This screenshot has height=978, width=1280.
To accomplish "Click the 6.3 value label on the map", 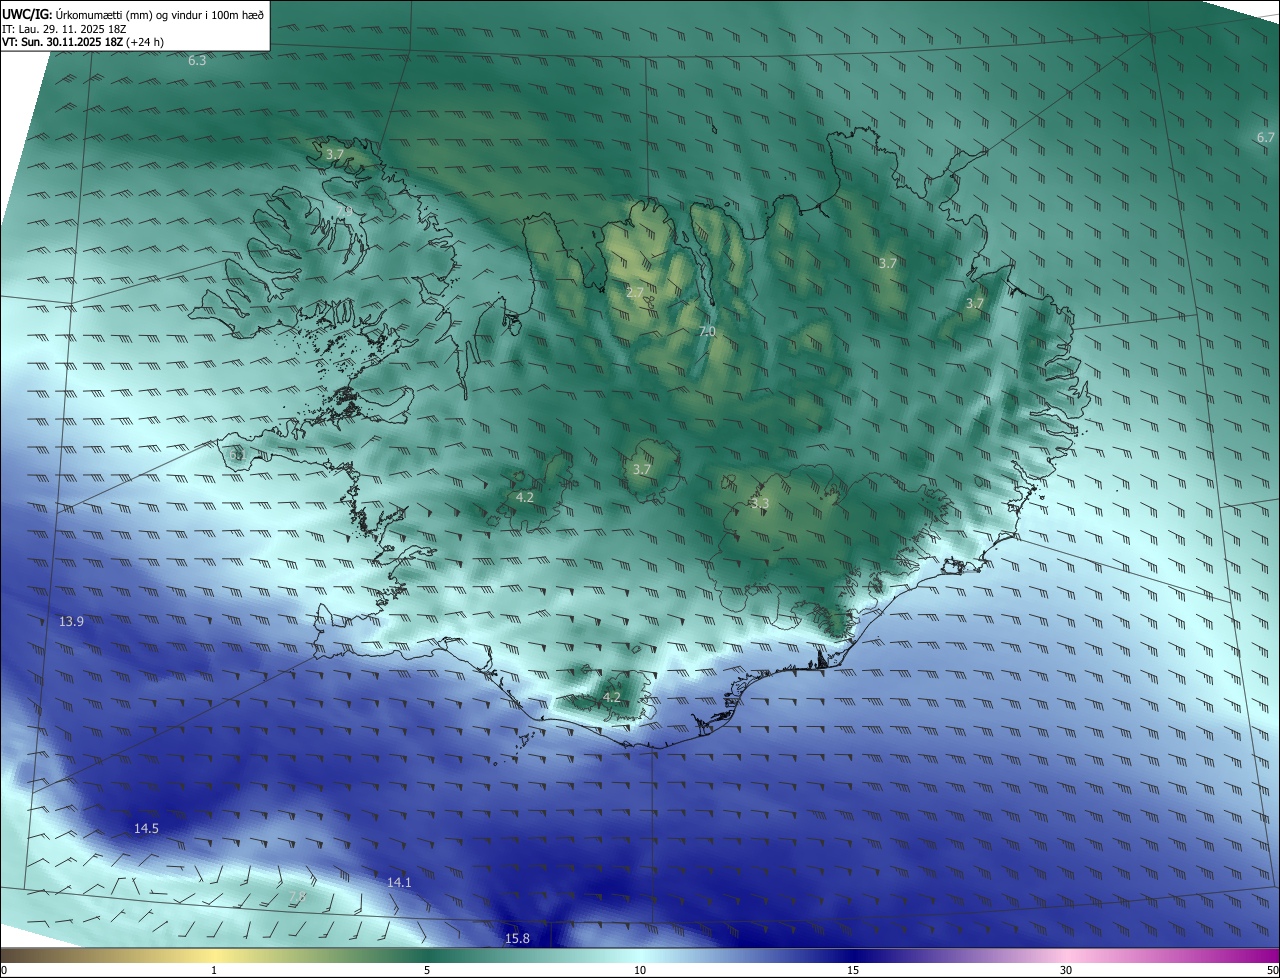I will [x=197, y=61].
